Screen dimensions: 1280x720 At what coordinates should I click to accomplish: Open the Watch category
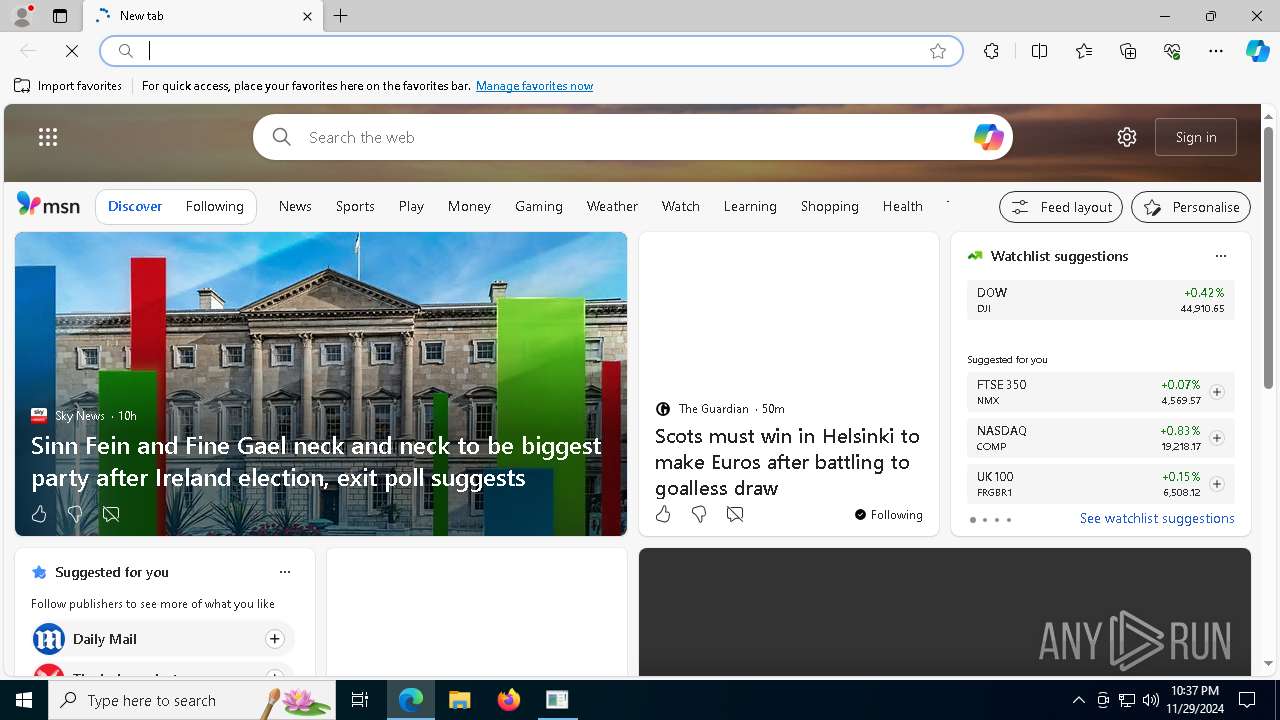tap(680, 206)
